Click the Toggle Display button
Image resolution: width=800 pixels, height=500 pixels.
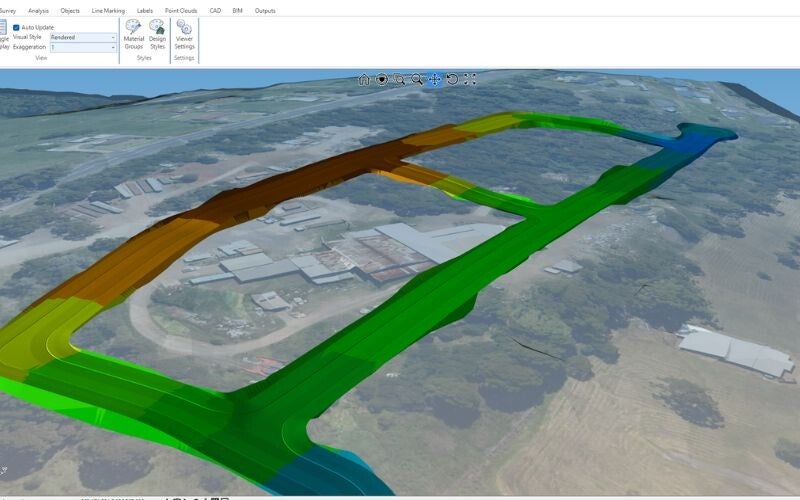click(3, 34)
